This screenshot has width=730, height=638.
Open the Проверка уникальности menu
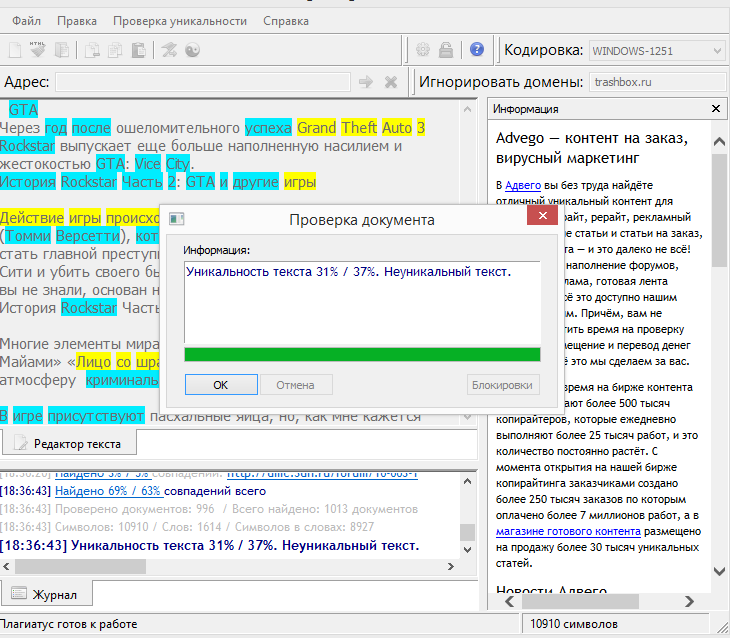180,21
